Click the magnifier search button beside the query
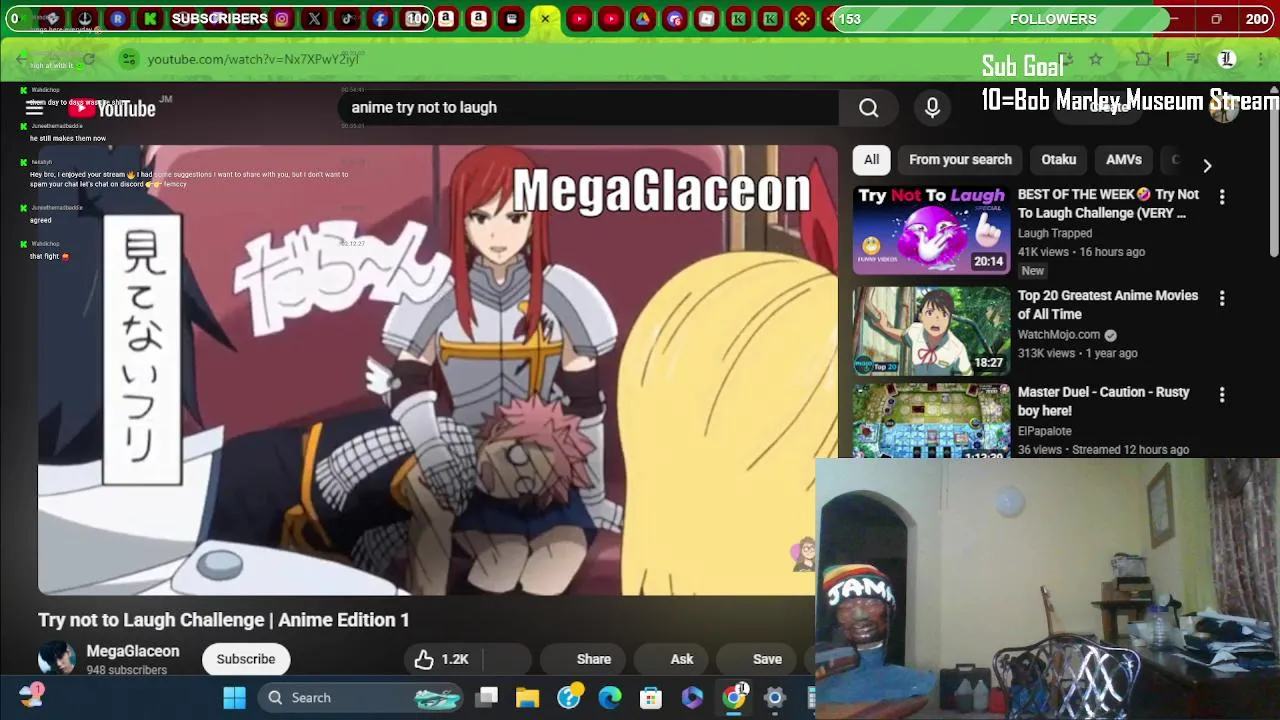The height and width of the screenshot is (720, 1280). (868, 108)
